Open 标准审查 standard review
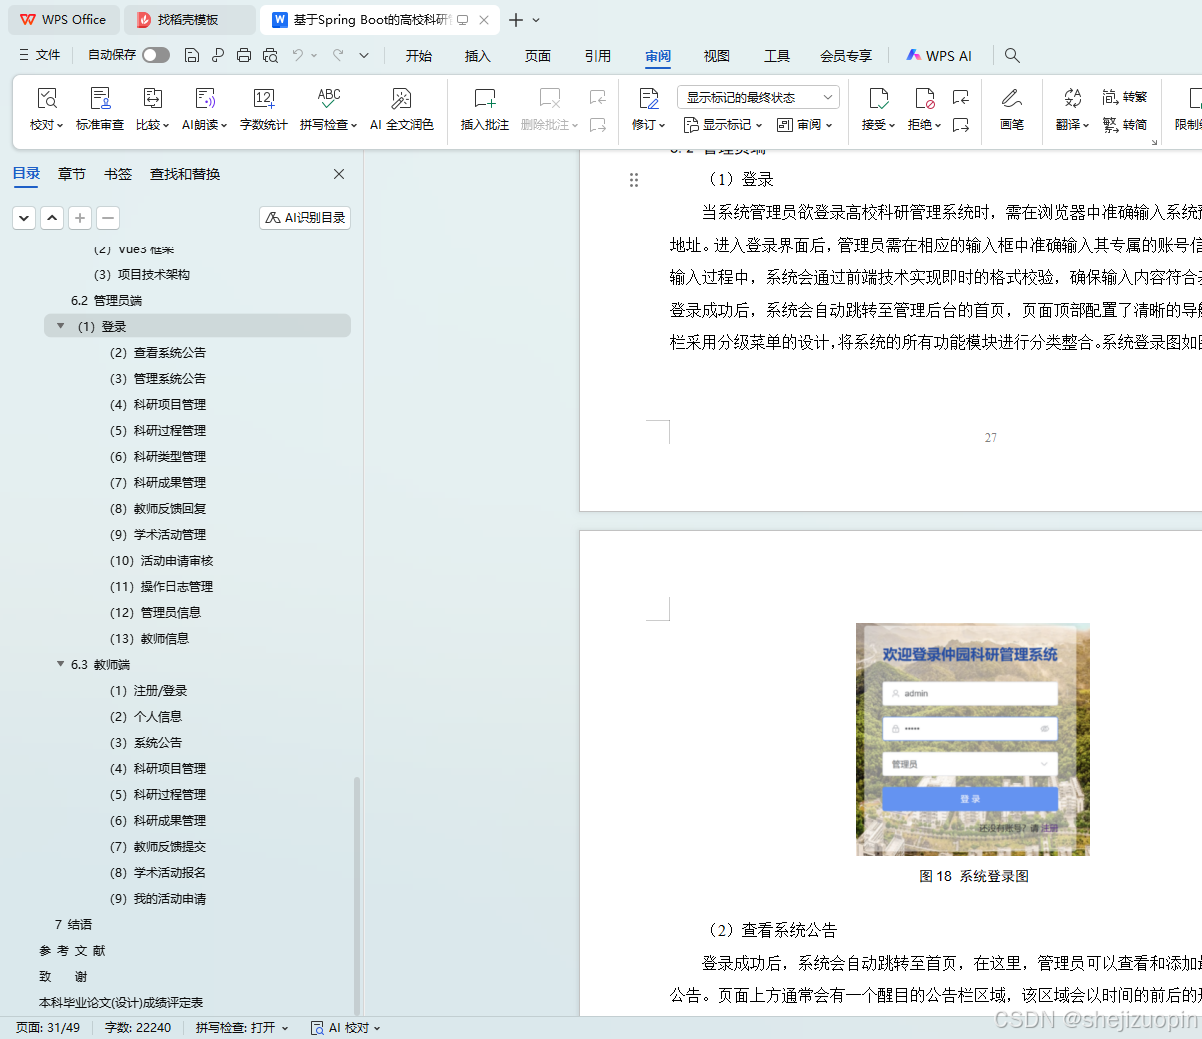 coord(100,110)
